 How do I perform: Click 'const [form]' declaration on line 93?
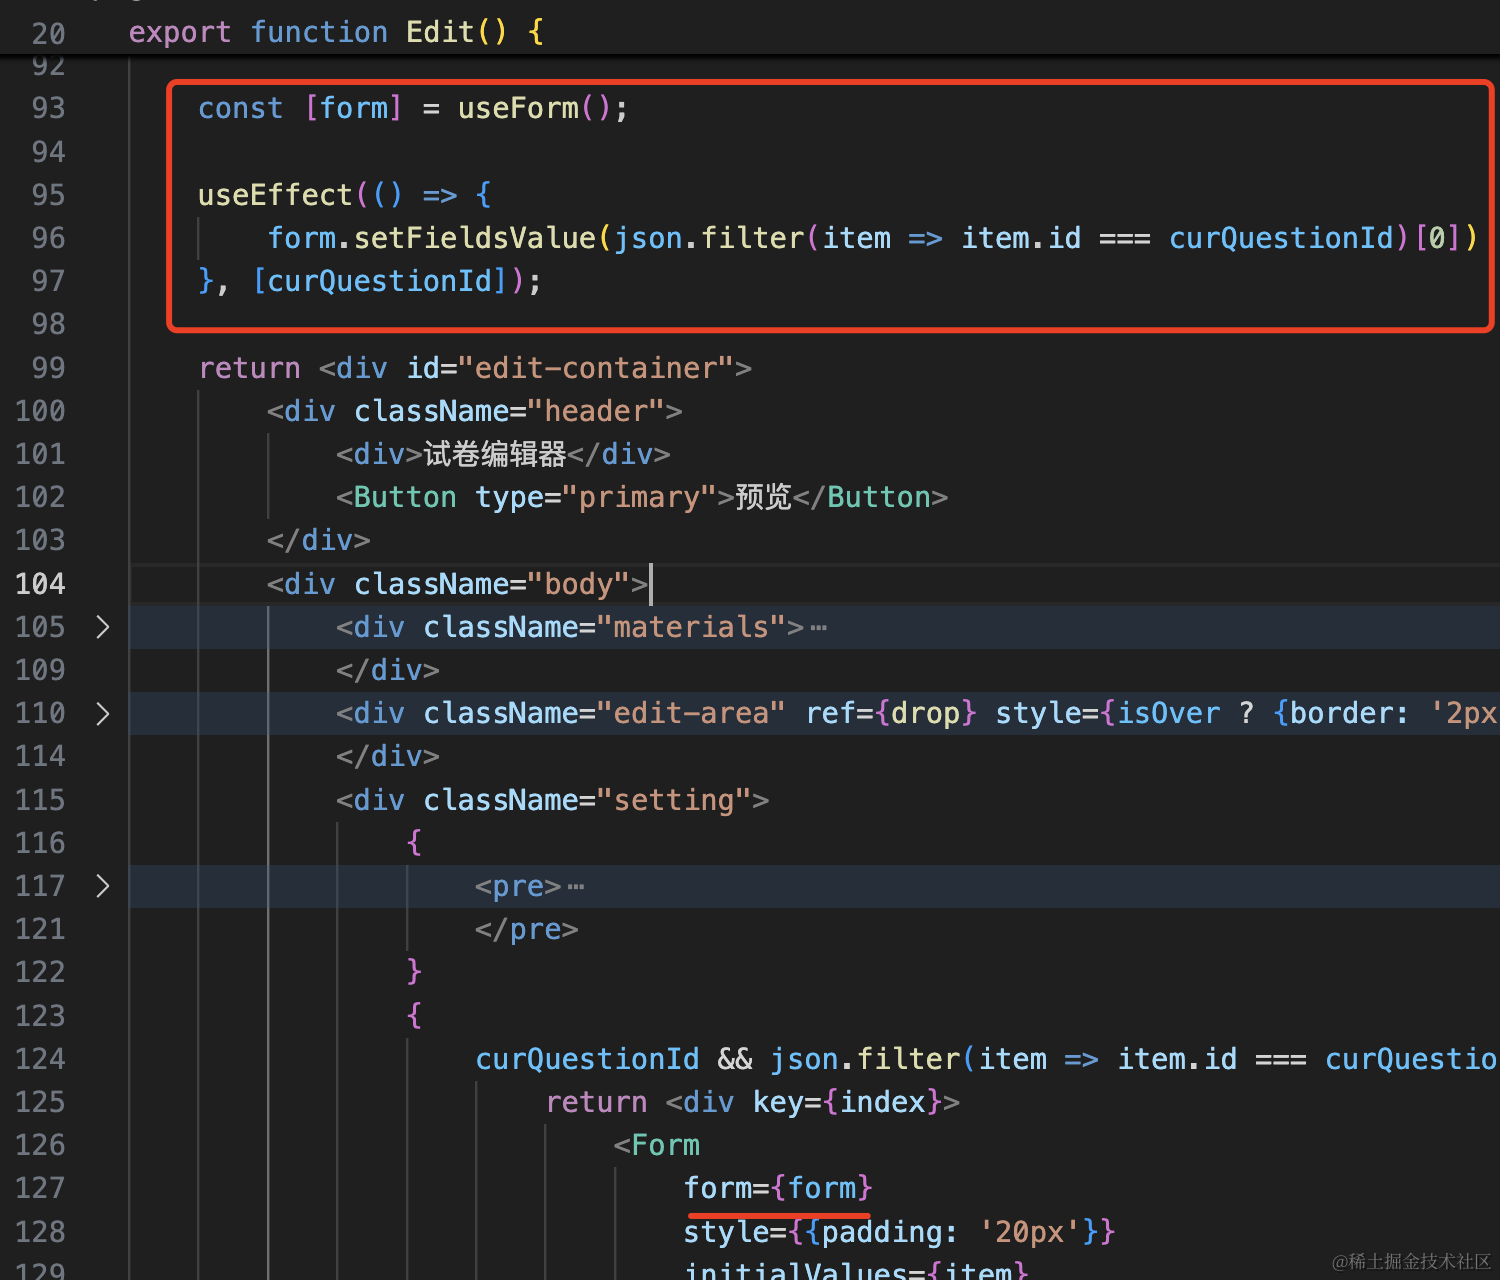click(300, 108)
